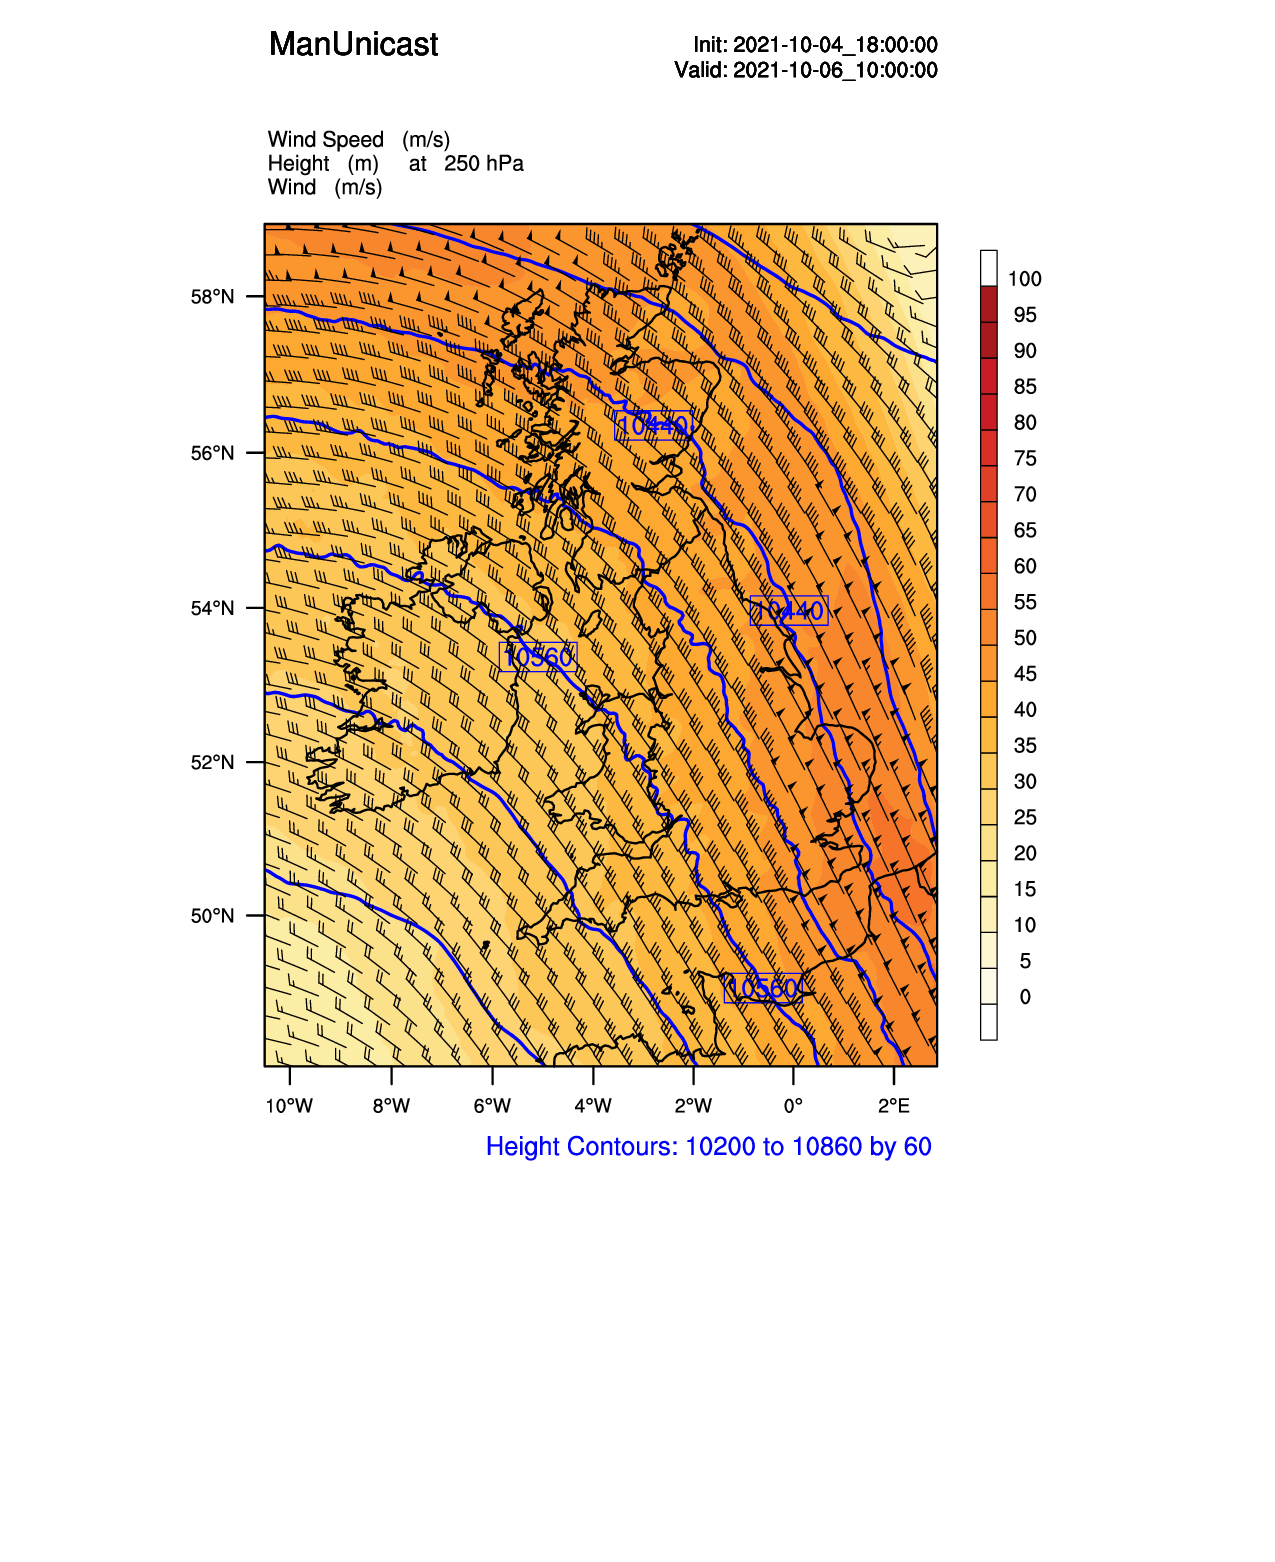
Task: Click the 0 value on the colour bar
Action: 1025,998
